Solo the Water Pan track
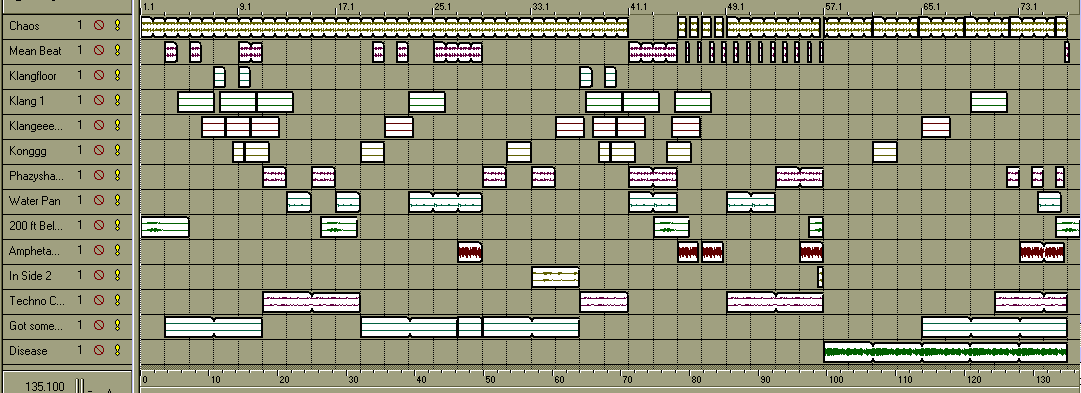The height and width of the screenshot is (393, 1081). (x=117, y=201)
